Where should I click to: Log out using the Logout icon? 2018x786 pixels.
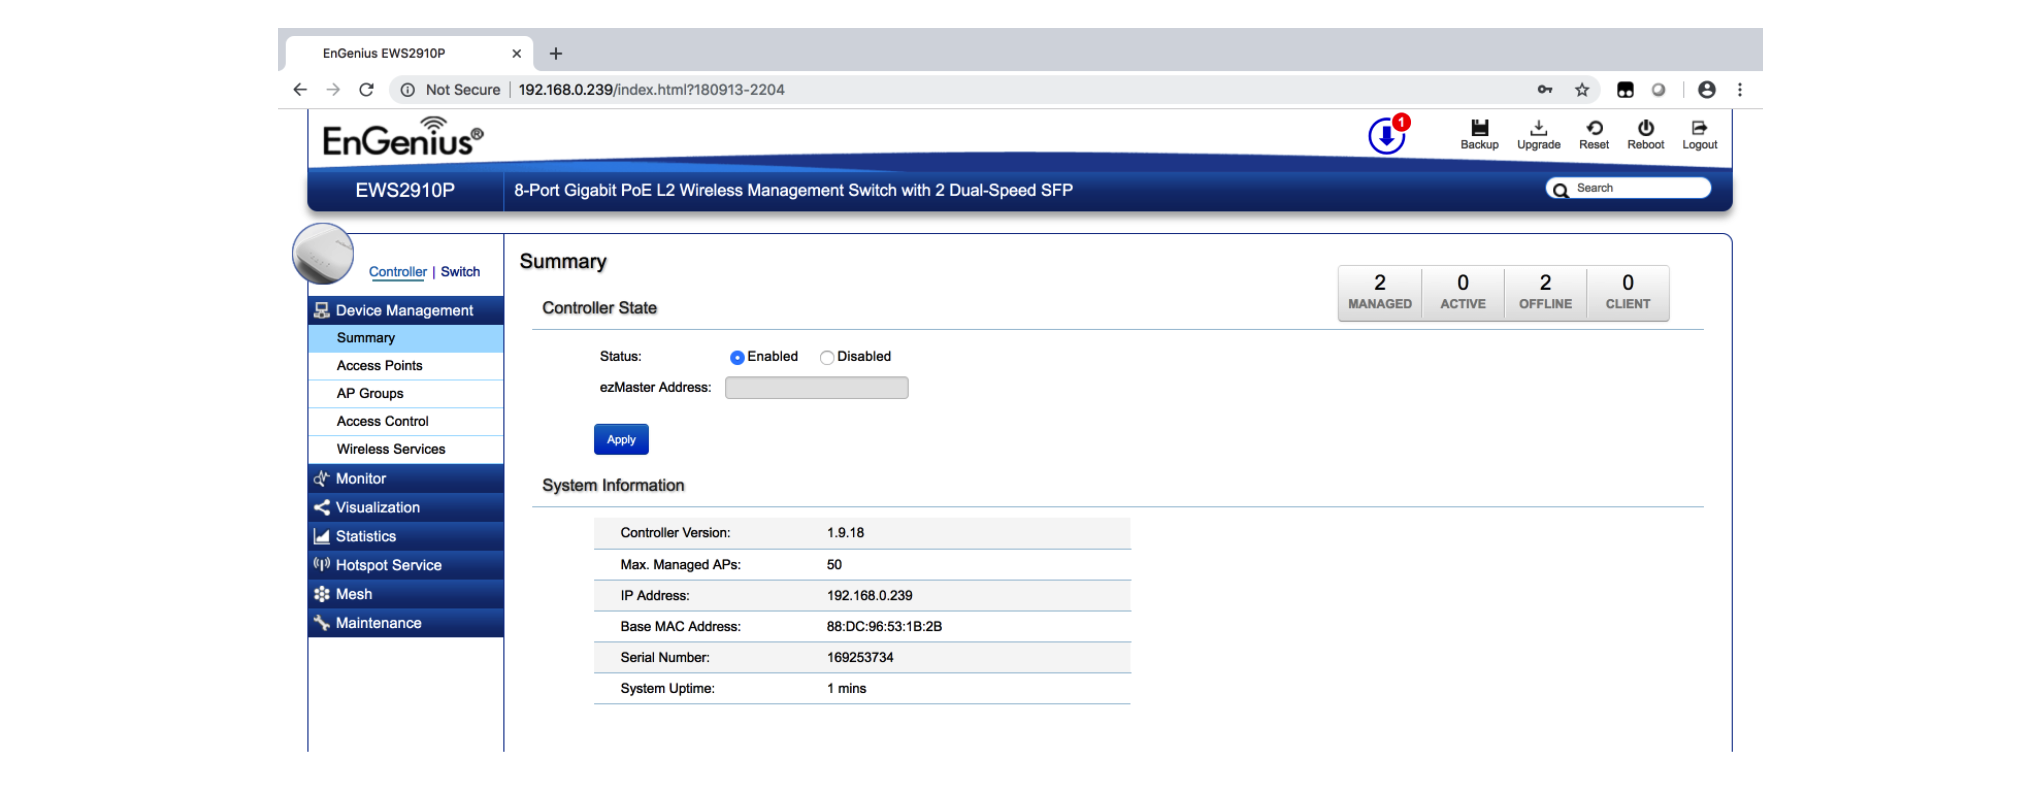1699,128
